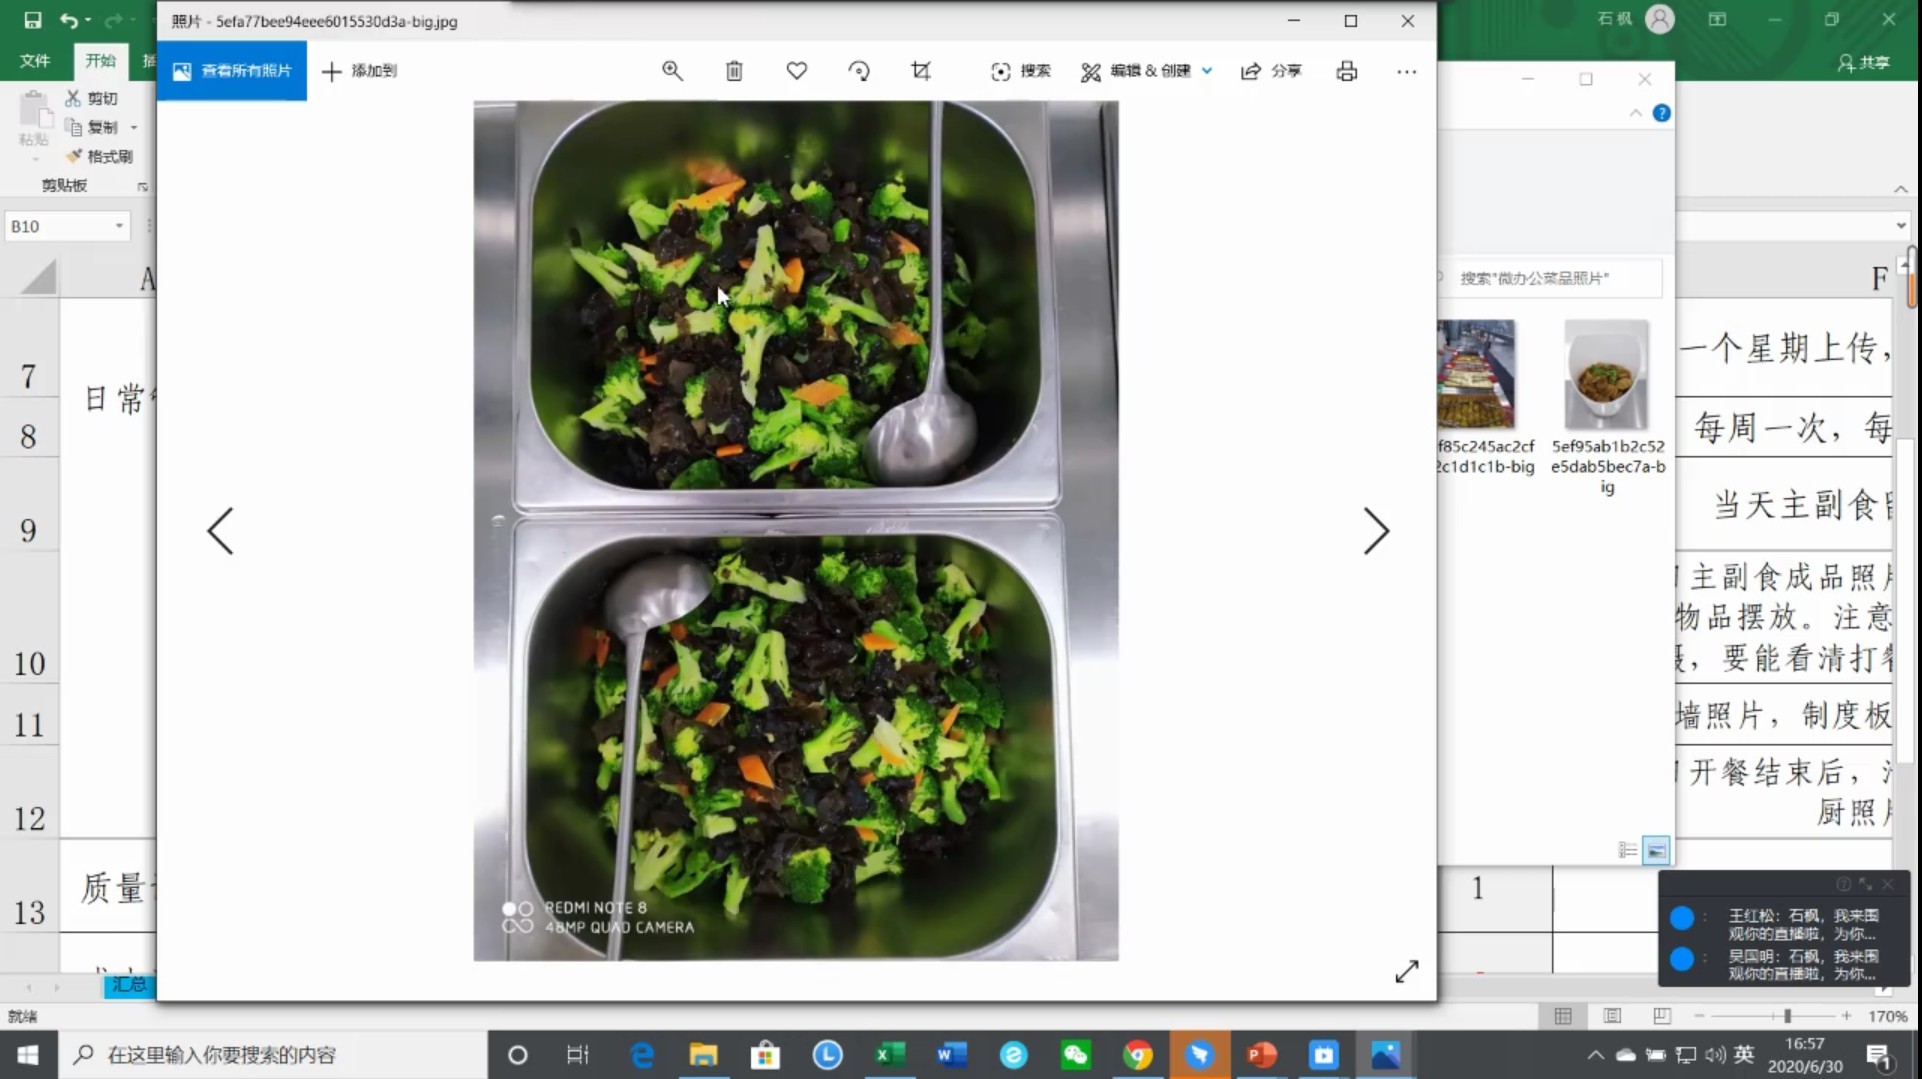Expand the 复制 dropdown arrow in ribbon
The image size is (1922, 1079).
point(134,128)
